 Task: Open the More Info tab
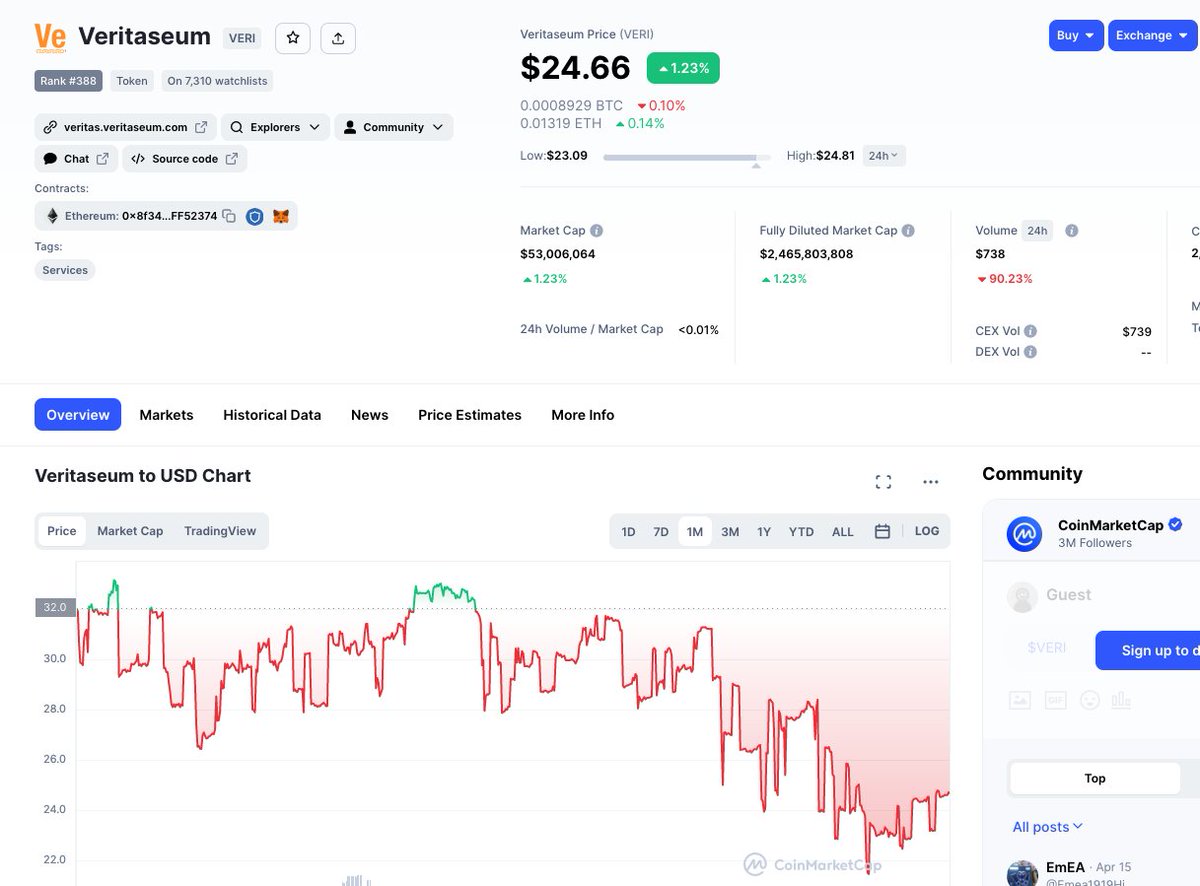pos(583,415)
